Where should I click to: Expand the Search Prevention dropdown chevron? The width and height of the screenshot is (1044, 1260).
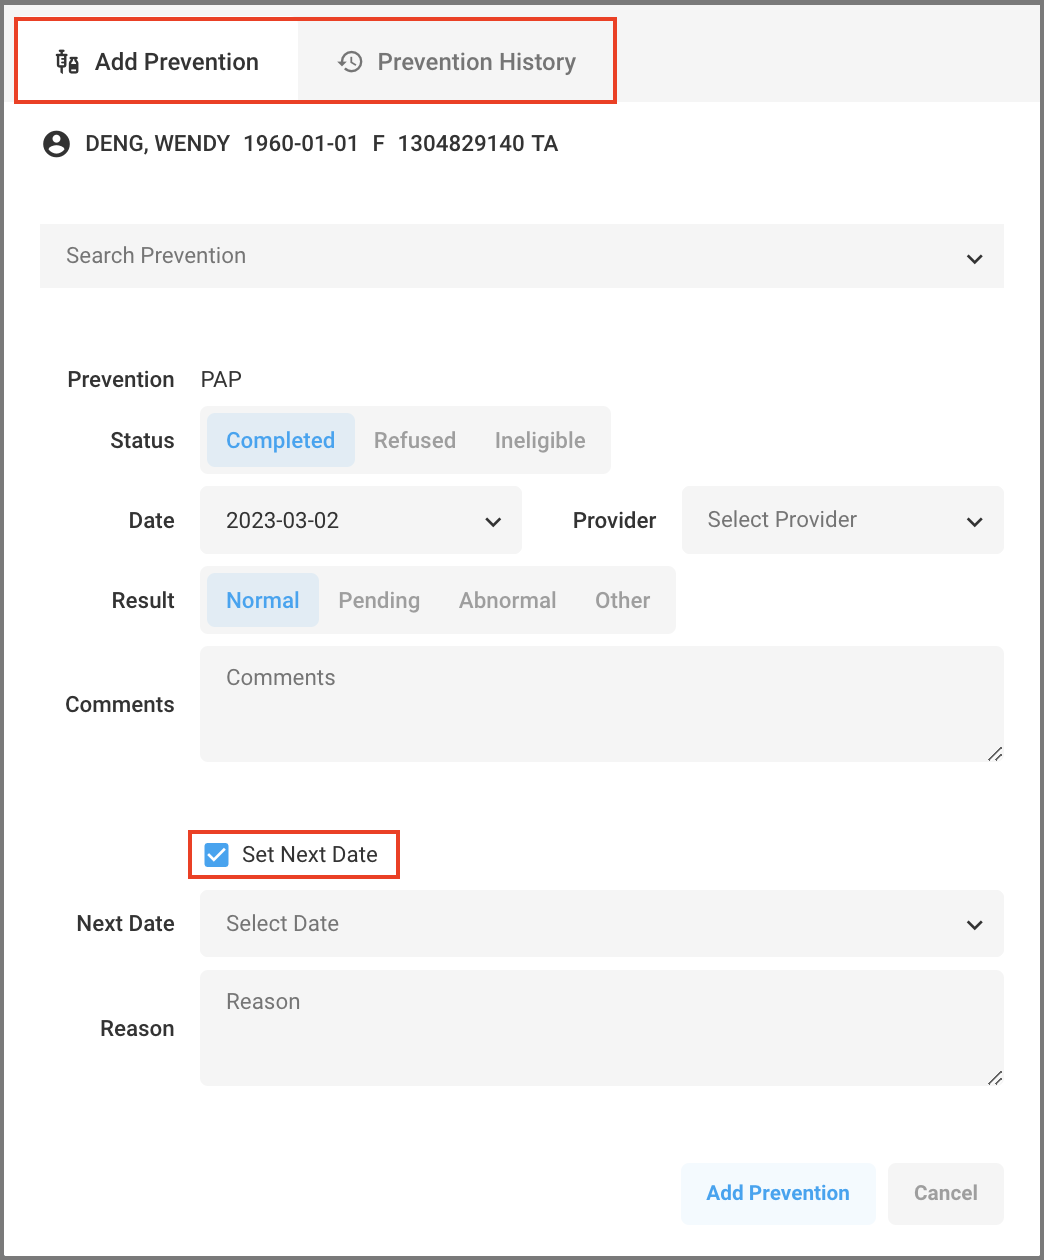(974, 259)
